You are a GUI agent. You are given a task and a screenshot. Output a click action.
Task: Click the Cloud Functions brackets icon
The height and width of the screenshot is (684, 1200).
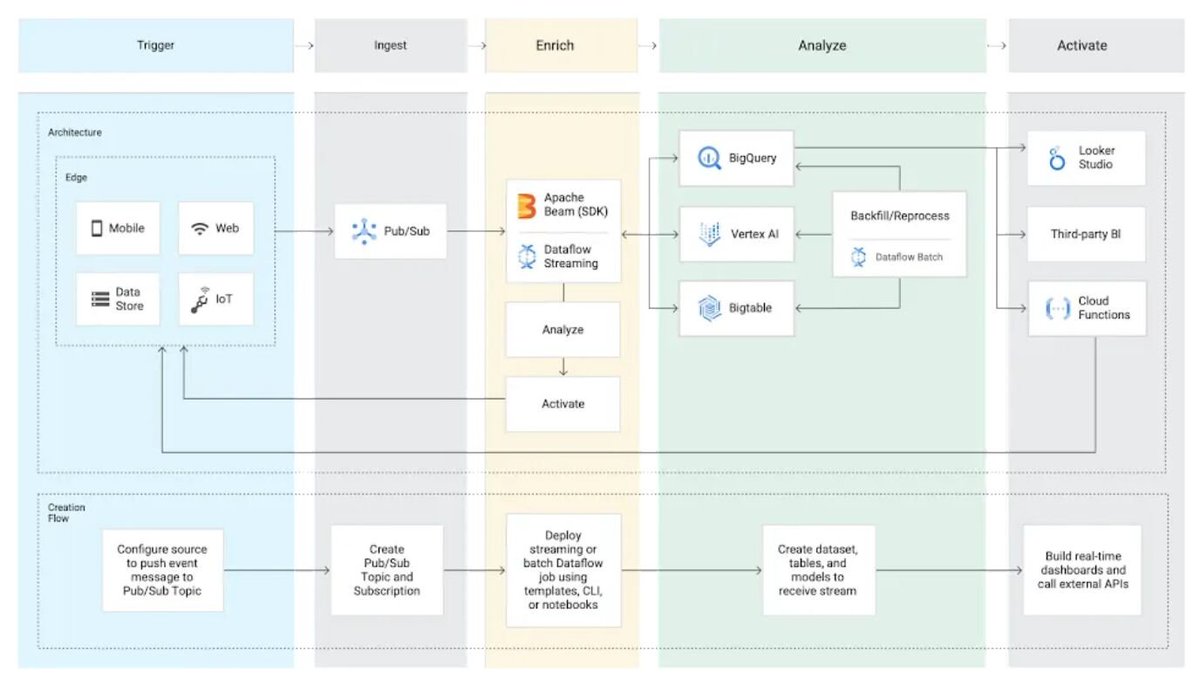coord(1058,308)
